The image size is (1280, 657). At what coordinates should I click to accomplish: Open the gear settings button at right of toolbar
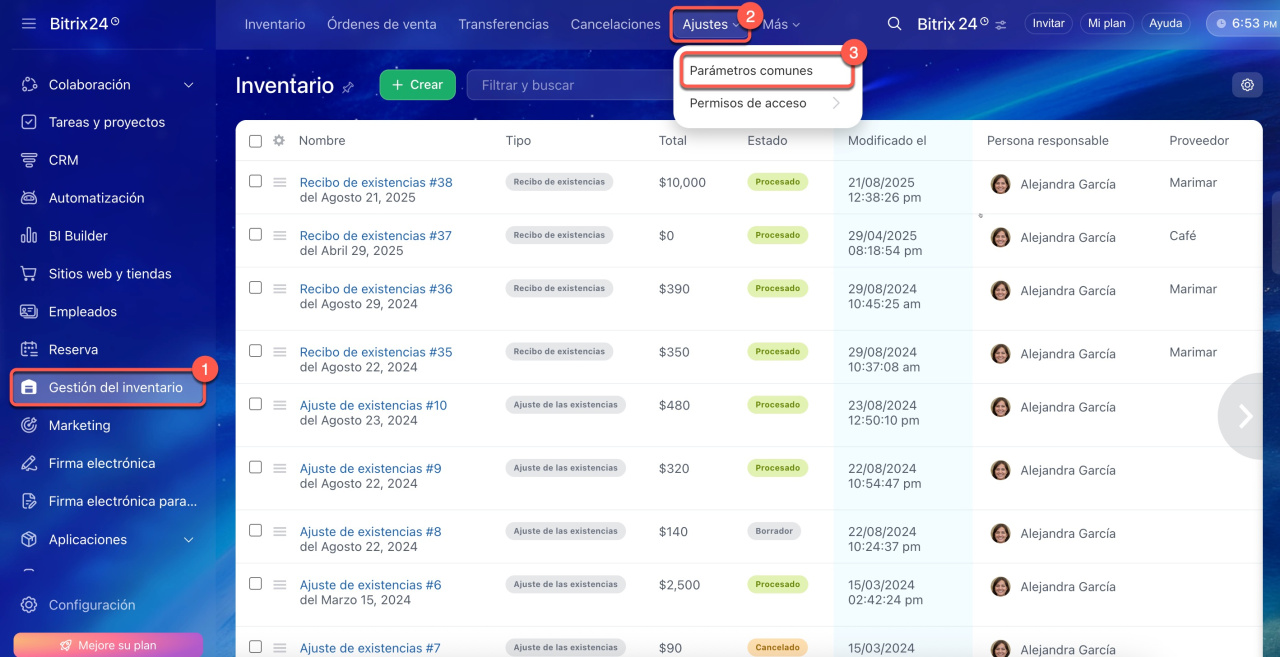point(1247,85)
